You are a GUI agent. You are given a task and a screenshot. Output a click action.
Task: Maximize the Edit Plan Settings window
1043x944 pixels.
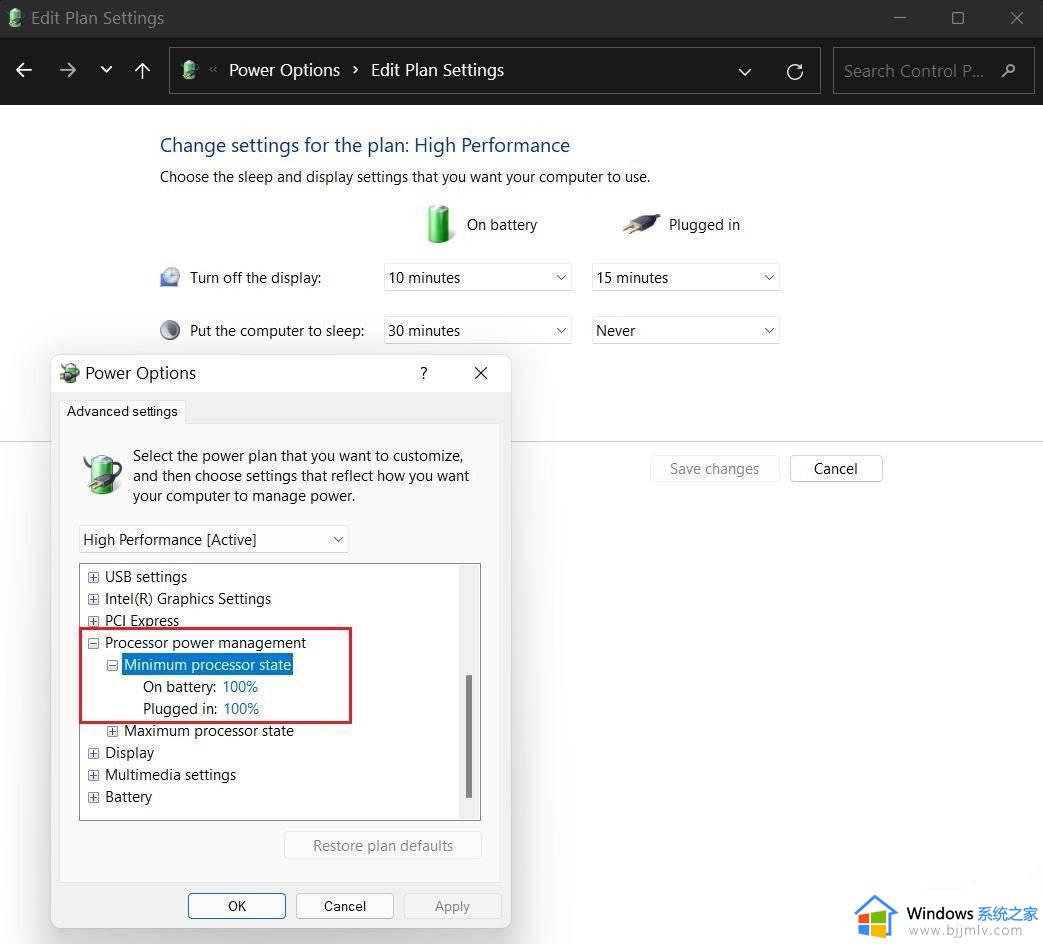[x=957, y=18]
